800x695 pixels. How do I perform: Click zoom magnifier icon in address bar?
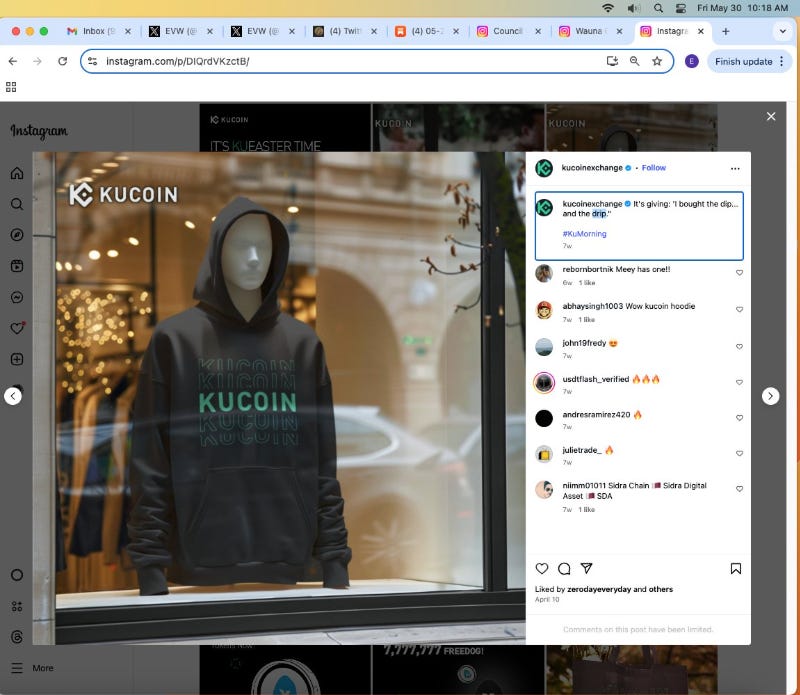click(634, 61)
